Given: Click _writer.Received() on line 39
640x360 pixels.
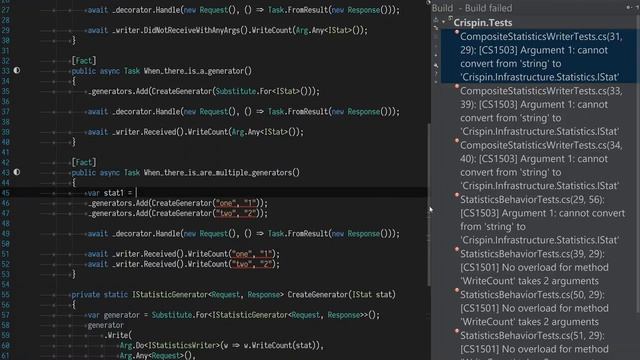Looking at the screenshot, I should click(148, 132).
